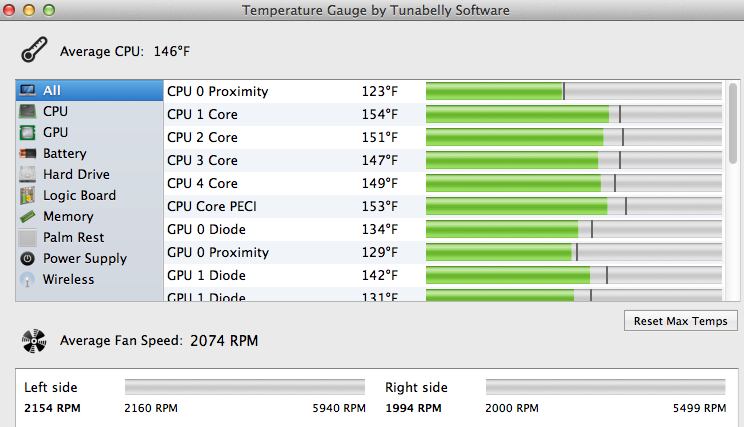Open the Wireless sensor category
The image size is (744, 427).
tap(89, 279)
